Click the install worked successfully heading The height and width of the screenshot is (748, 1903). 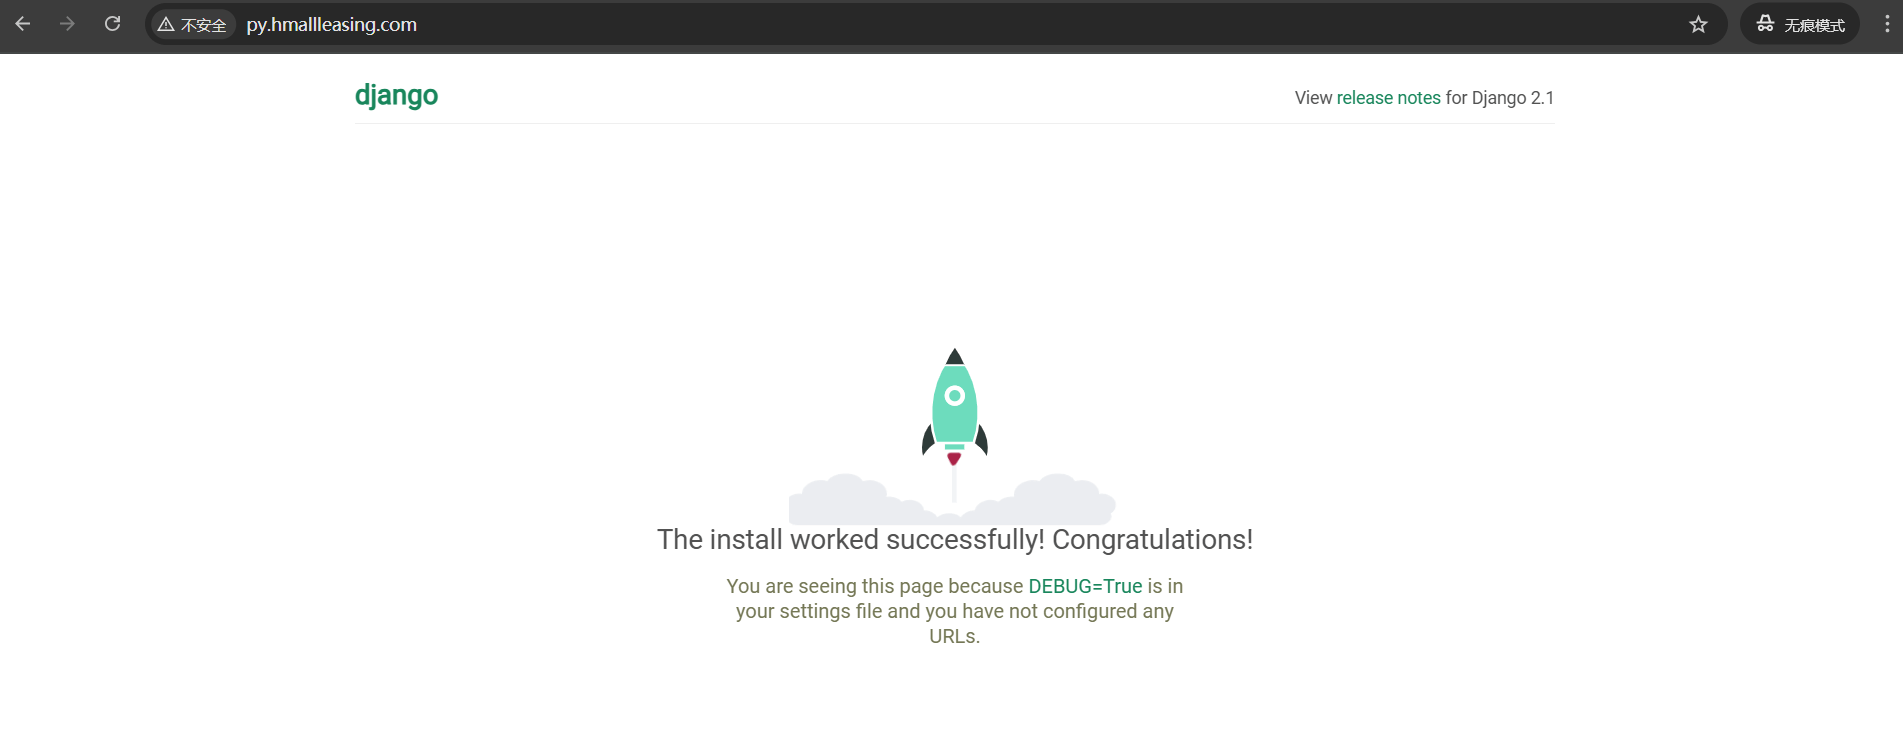coord(954,540)
